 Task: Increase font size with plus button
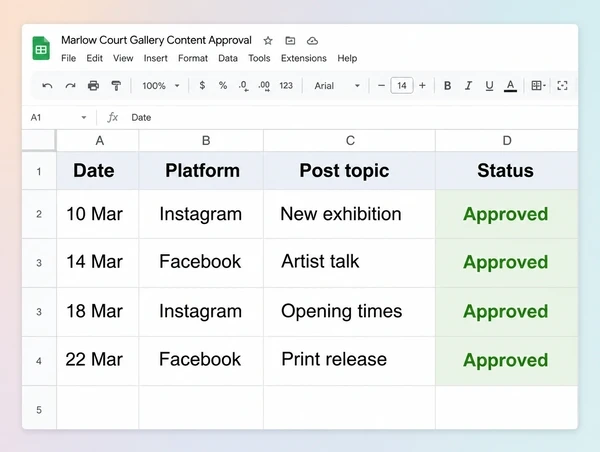click(x=422, y=85)
